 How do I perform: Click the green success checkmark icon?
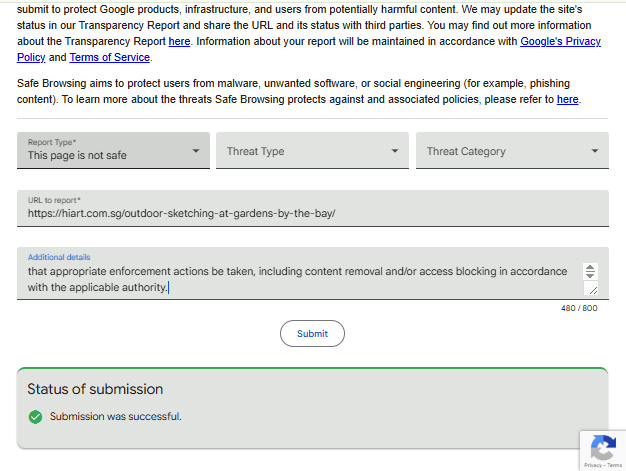(35, 417)
